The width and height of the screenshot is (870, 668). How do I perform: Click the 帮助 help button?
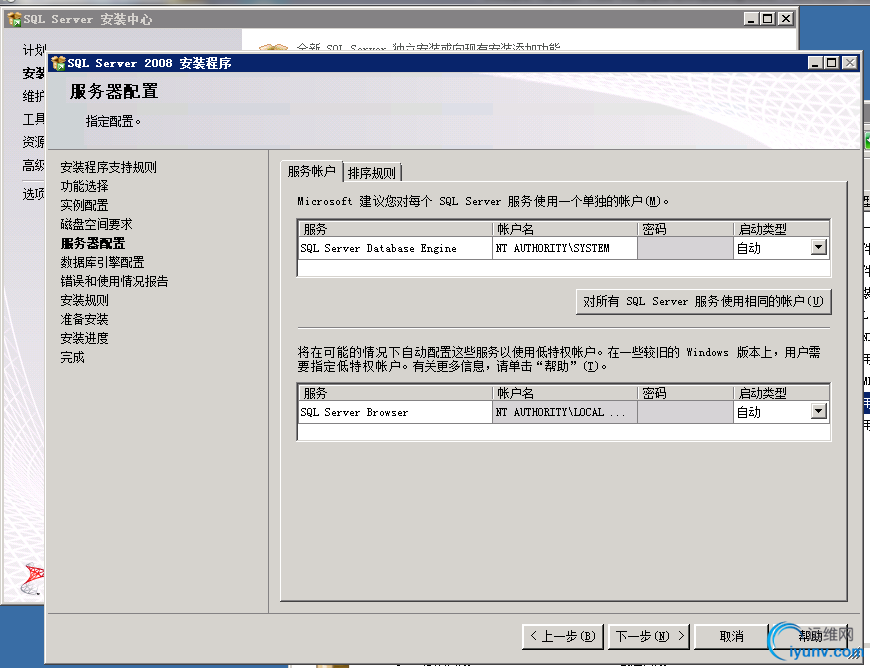coord(810,636)
